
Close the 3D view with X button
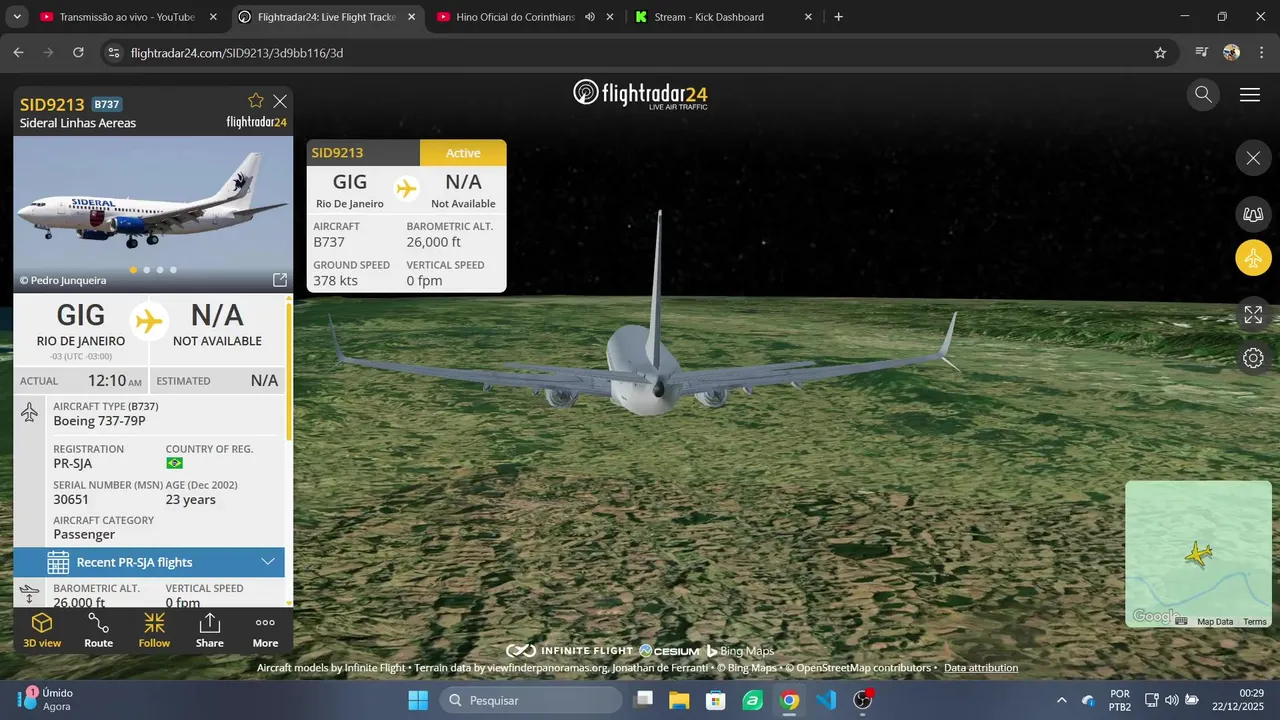[x=1253, y=158]
